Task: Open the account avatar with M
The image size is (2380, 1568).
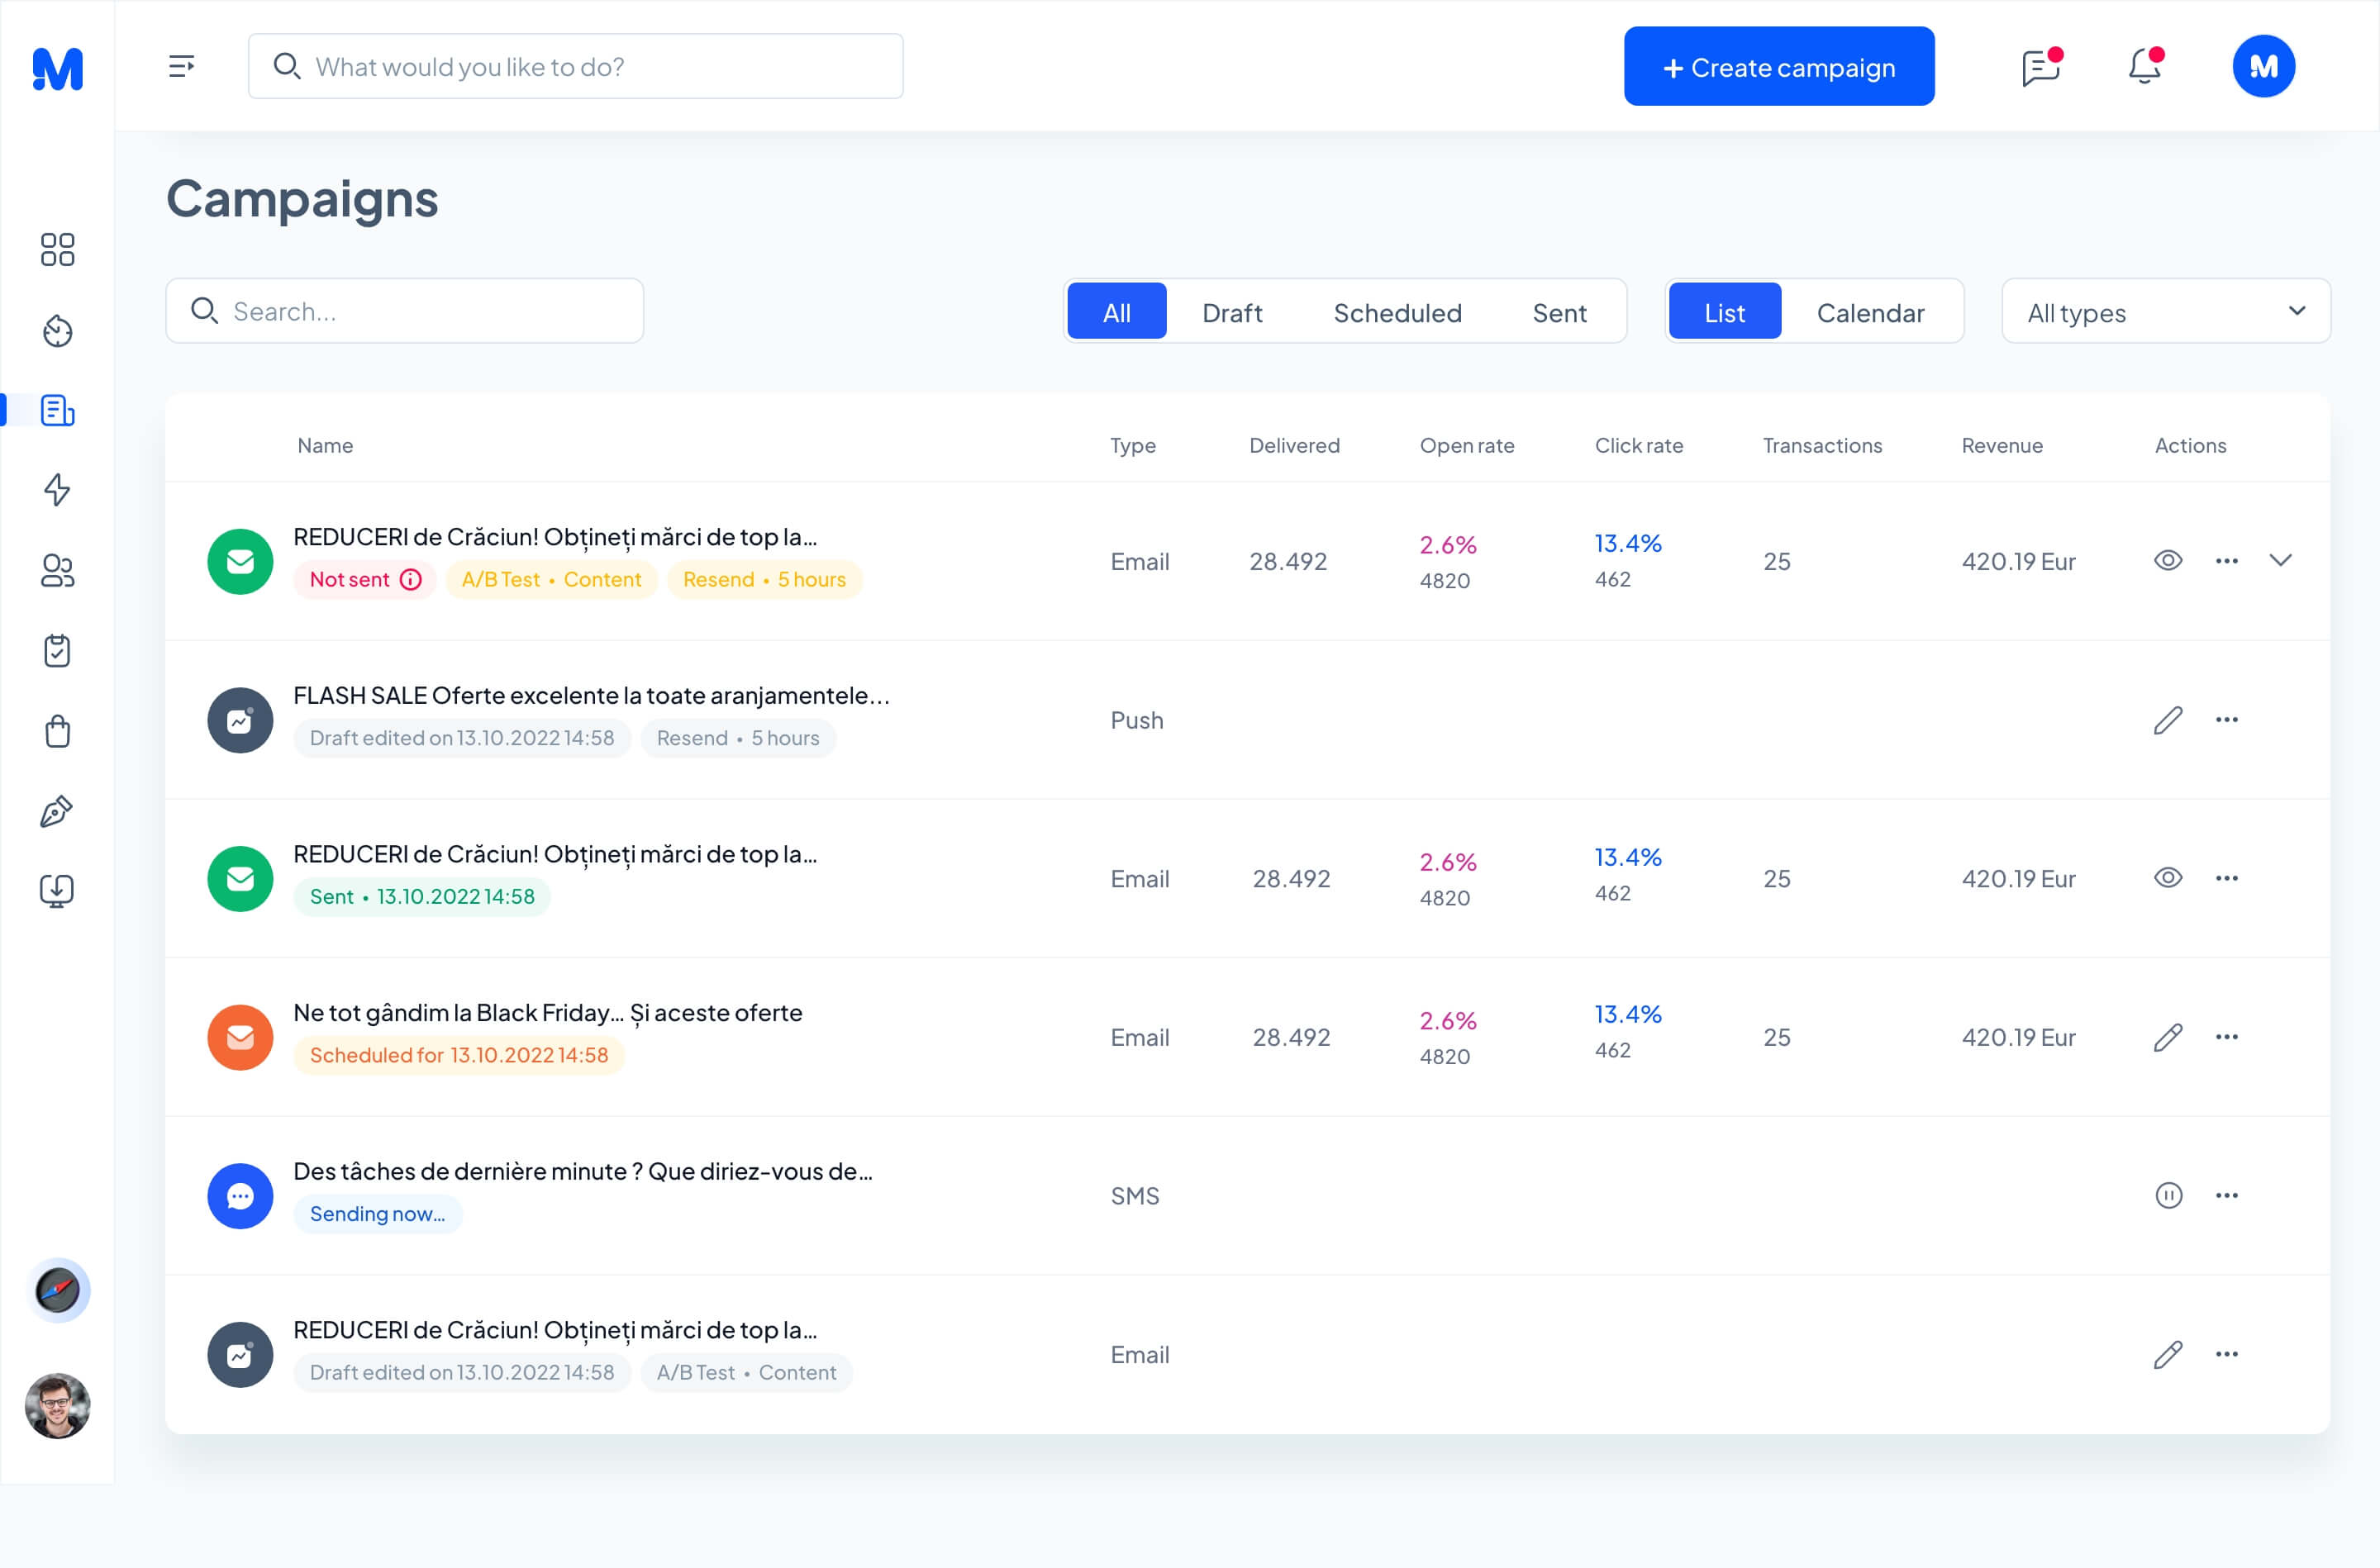Action: 2264,66
